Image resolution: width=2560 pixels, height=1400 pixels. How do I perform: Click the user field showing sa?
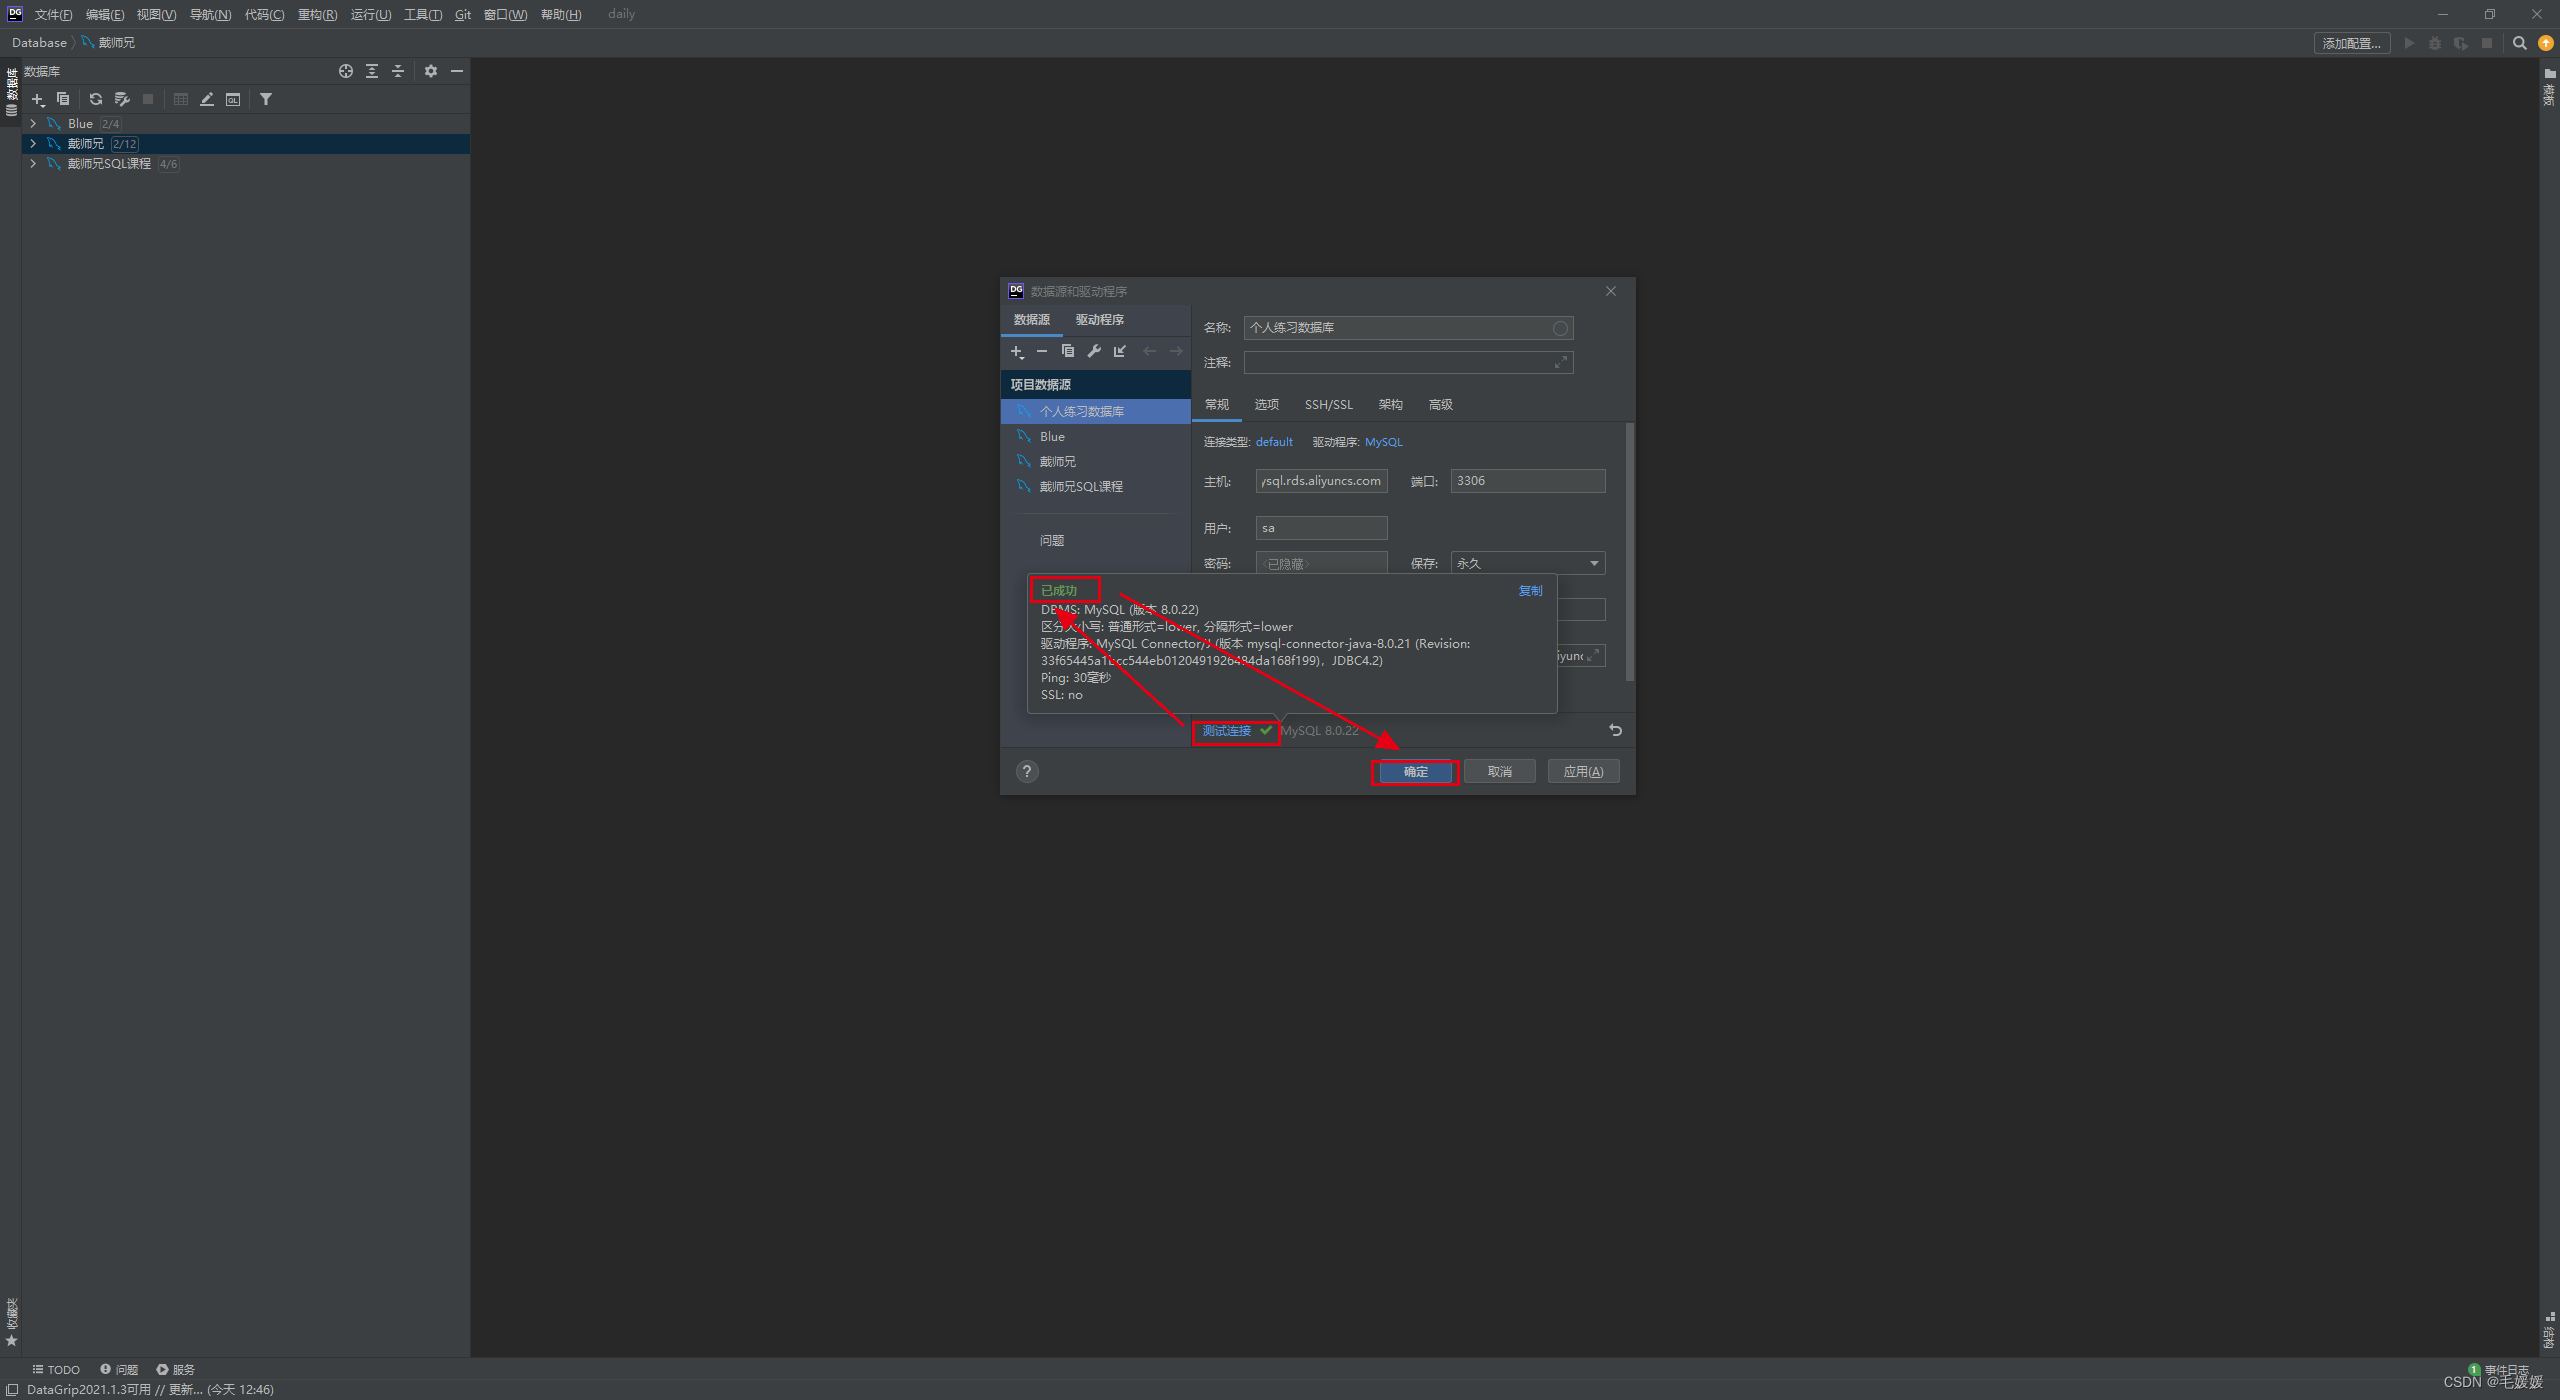tap(1321, 528)
